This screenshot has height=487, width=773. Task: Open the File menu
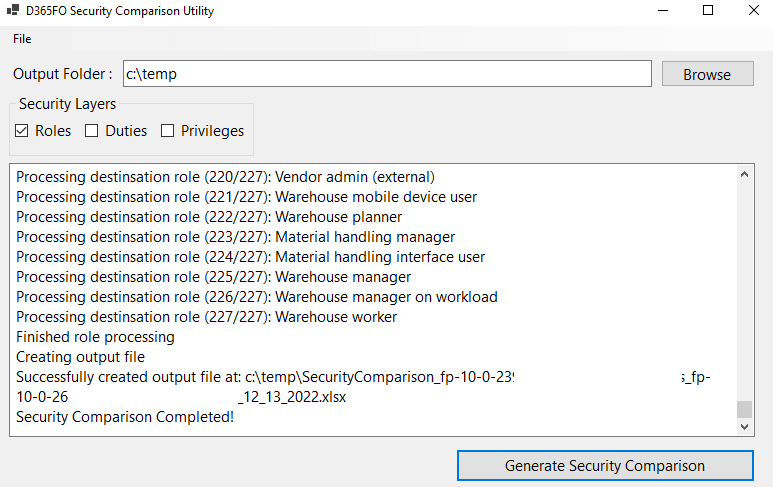click(22, 39)
